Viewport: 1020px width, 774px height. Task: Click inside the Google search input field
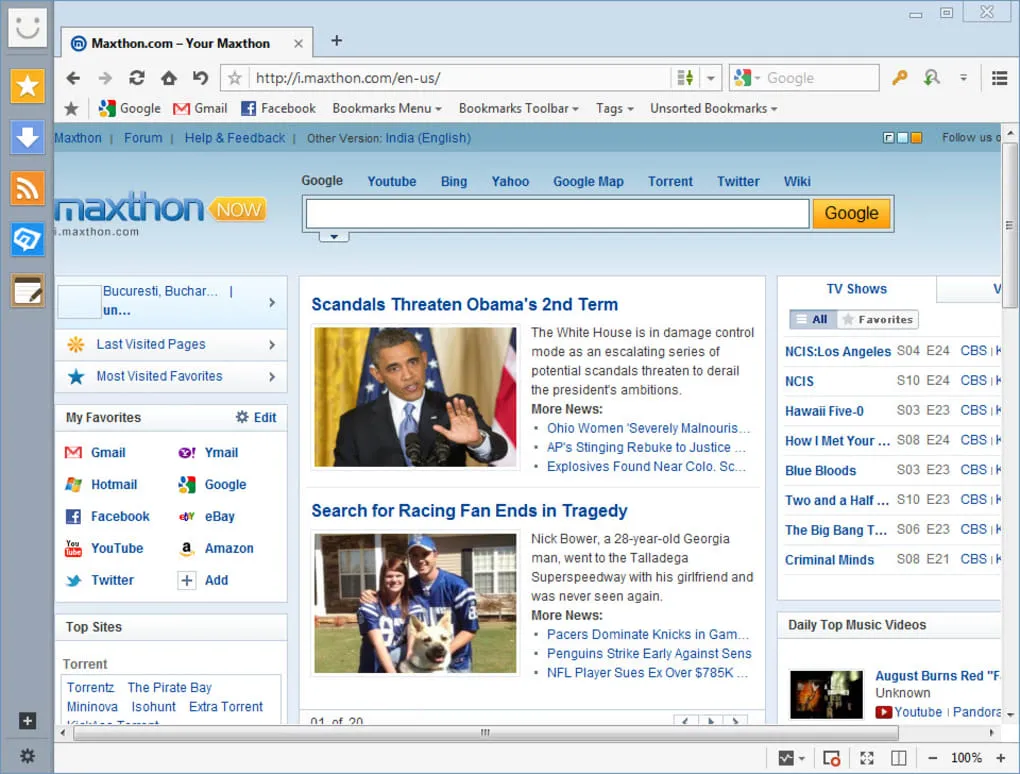[556, 213]
